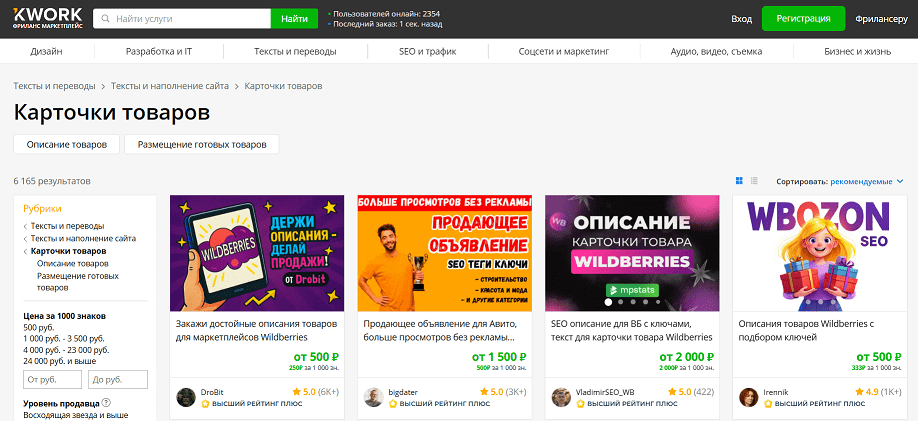Focus the Найти услуги search field
Viewport: 918px width, 421px height.
[x=182, y=19]
